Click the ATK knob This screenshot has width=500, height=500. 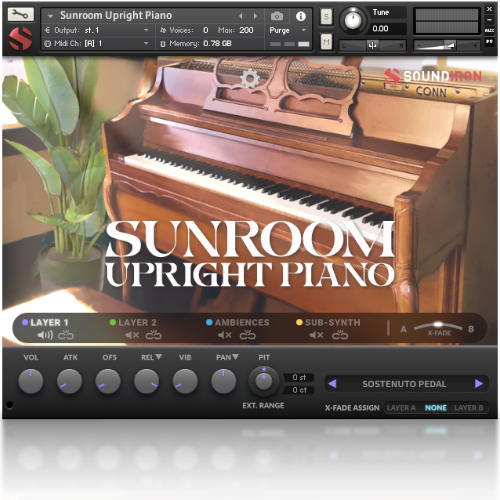point(69,381)
